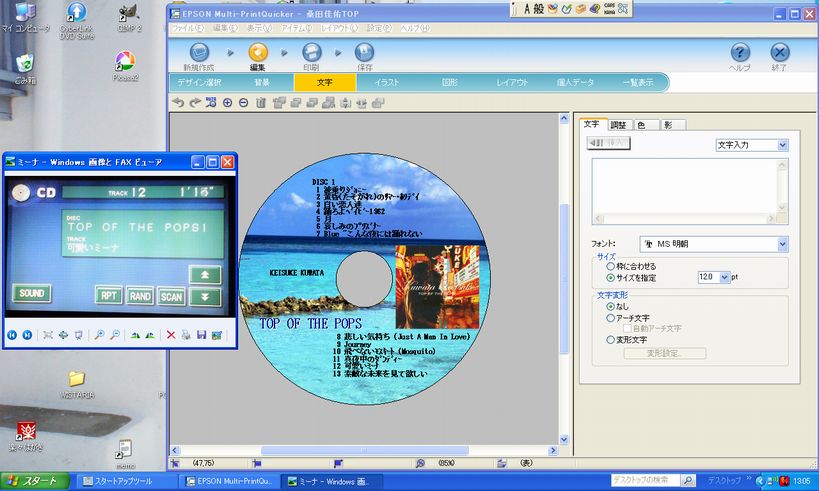Open the ファイル menu
The image size is (819, 491).
[188, 28]
